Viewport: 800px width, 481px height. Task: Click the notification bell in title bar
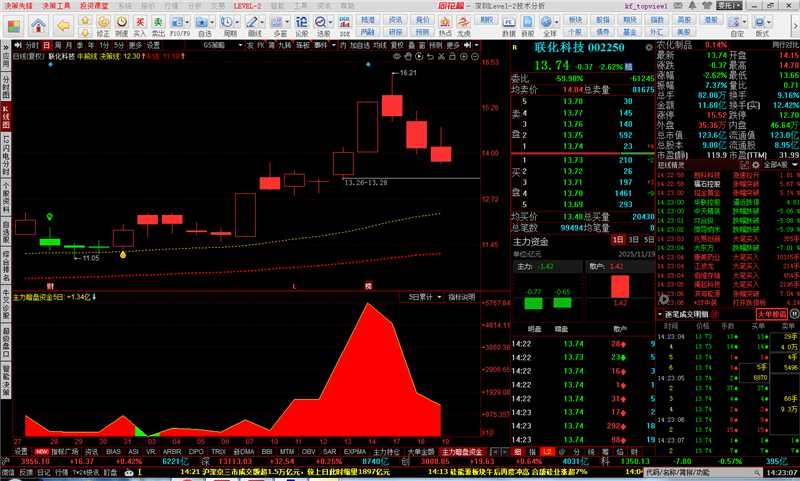tap(692, 6)
